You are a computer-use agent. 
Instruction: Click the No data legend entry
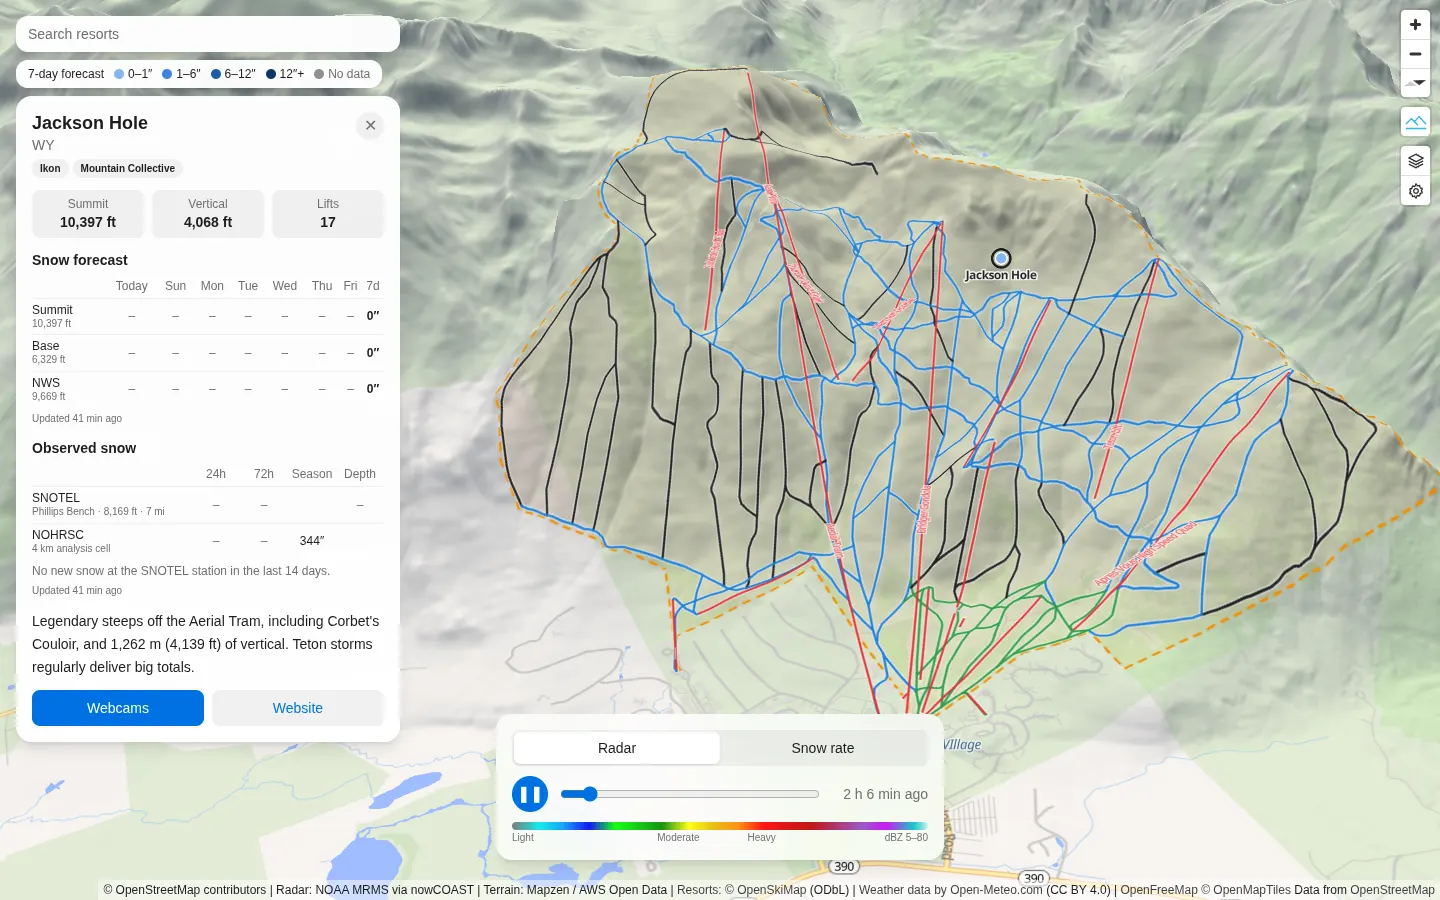click(x=342, y=74)
